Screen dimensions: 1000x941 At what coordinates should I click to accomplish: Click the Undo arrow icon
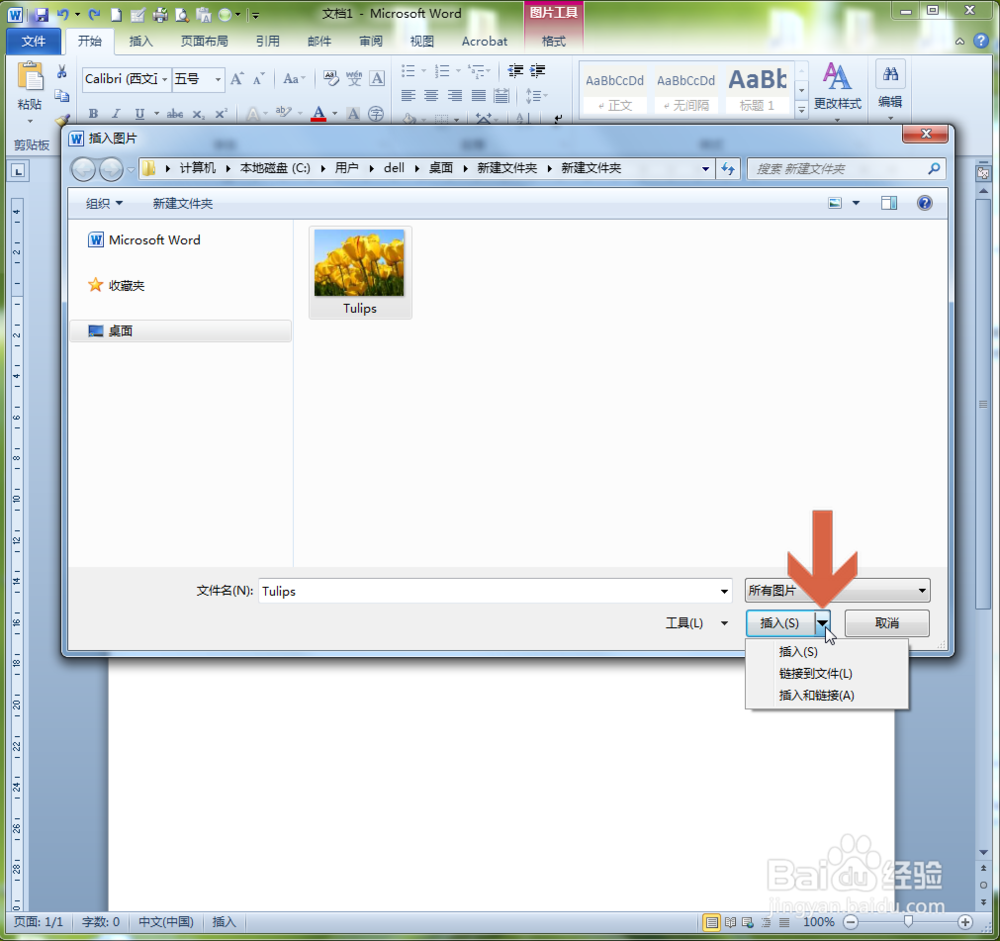tap(63, 14)
